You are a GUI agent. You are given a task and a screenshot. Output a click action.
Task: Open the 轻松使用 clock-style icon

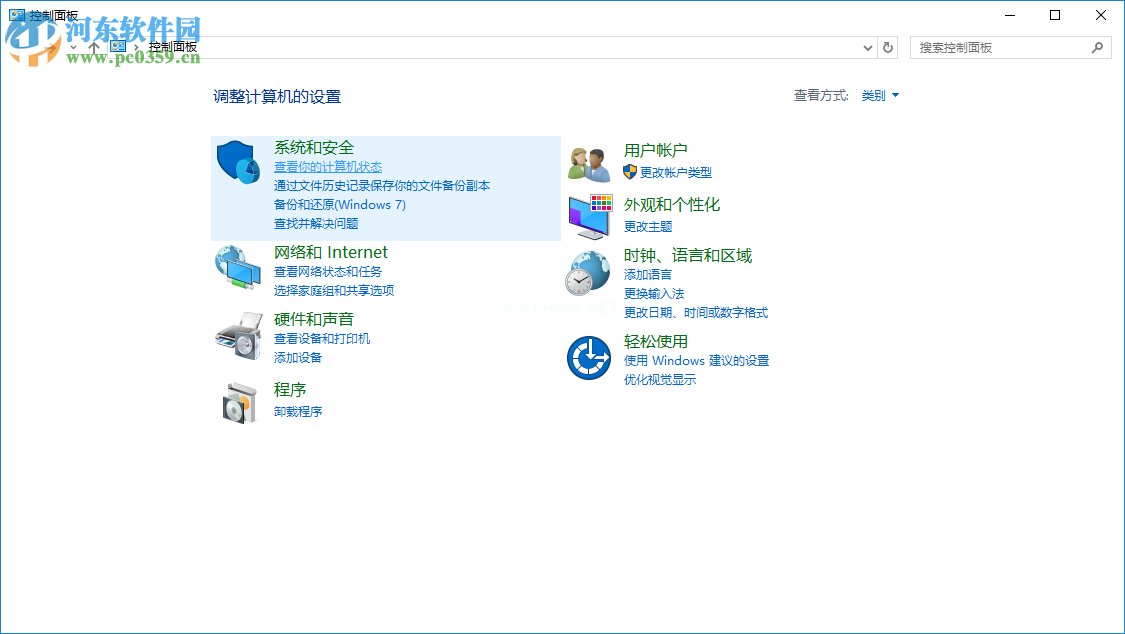pyautogui.click(x=588, y=356)
